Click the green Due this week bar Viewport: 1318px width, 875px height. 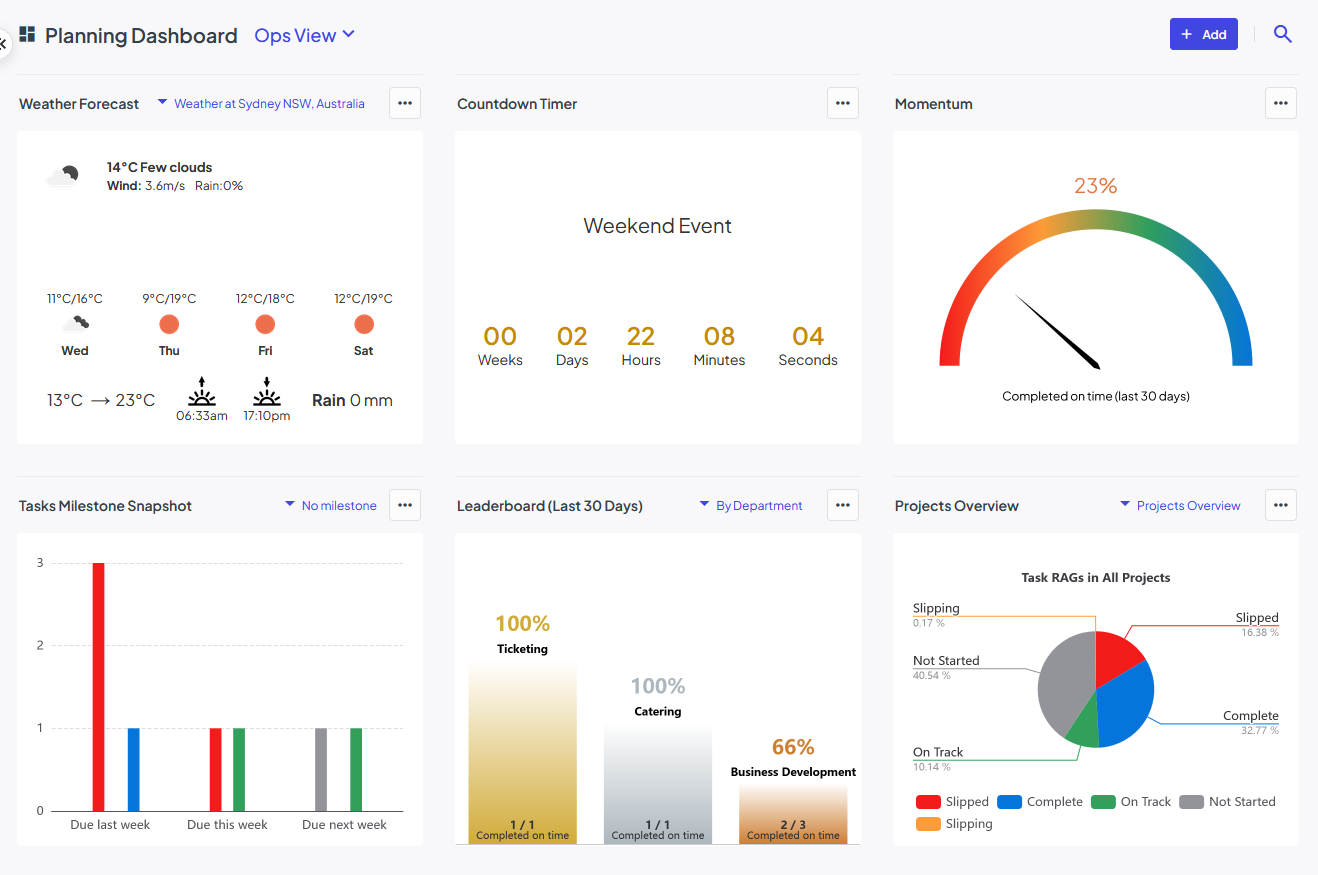[239, 769]
